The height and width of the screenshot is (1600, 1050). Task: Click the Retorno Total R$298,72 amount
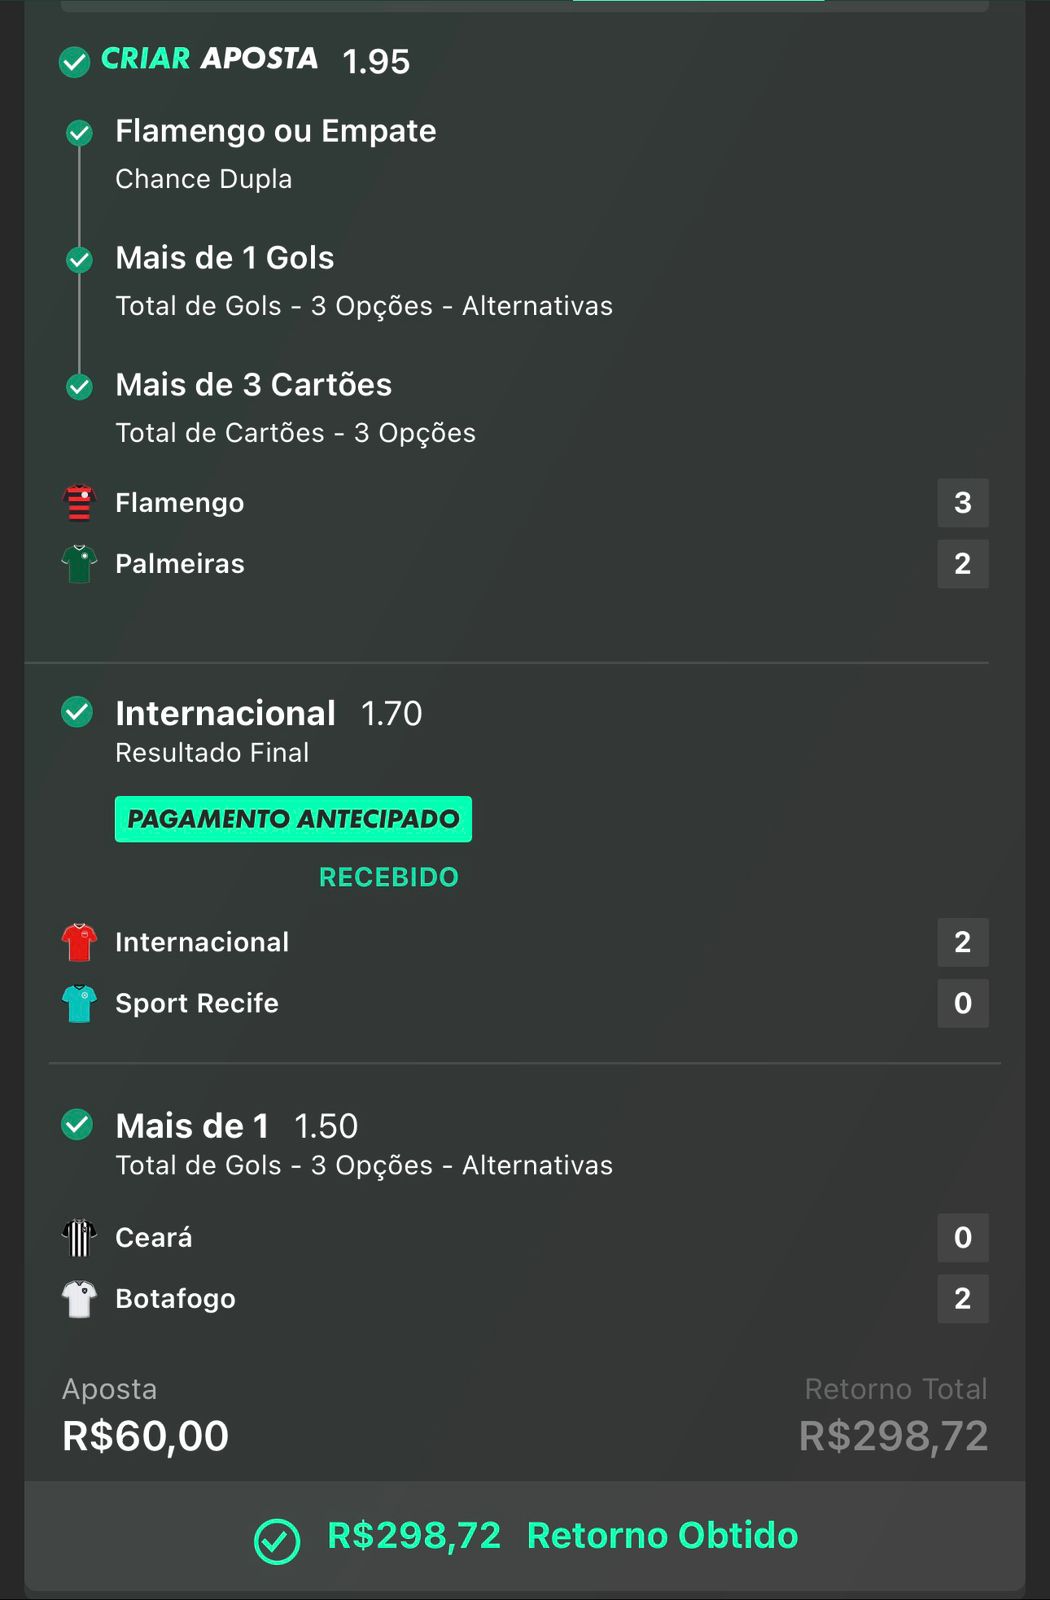(893, 1437)
